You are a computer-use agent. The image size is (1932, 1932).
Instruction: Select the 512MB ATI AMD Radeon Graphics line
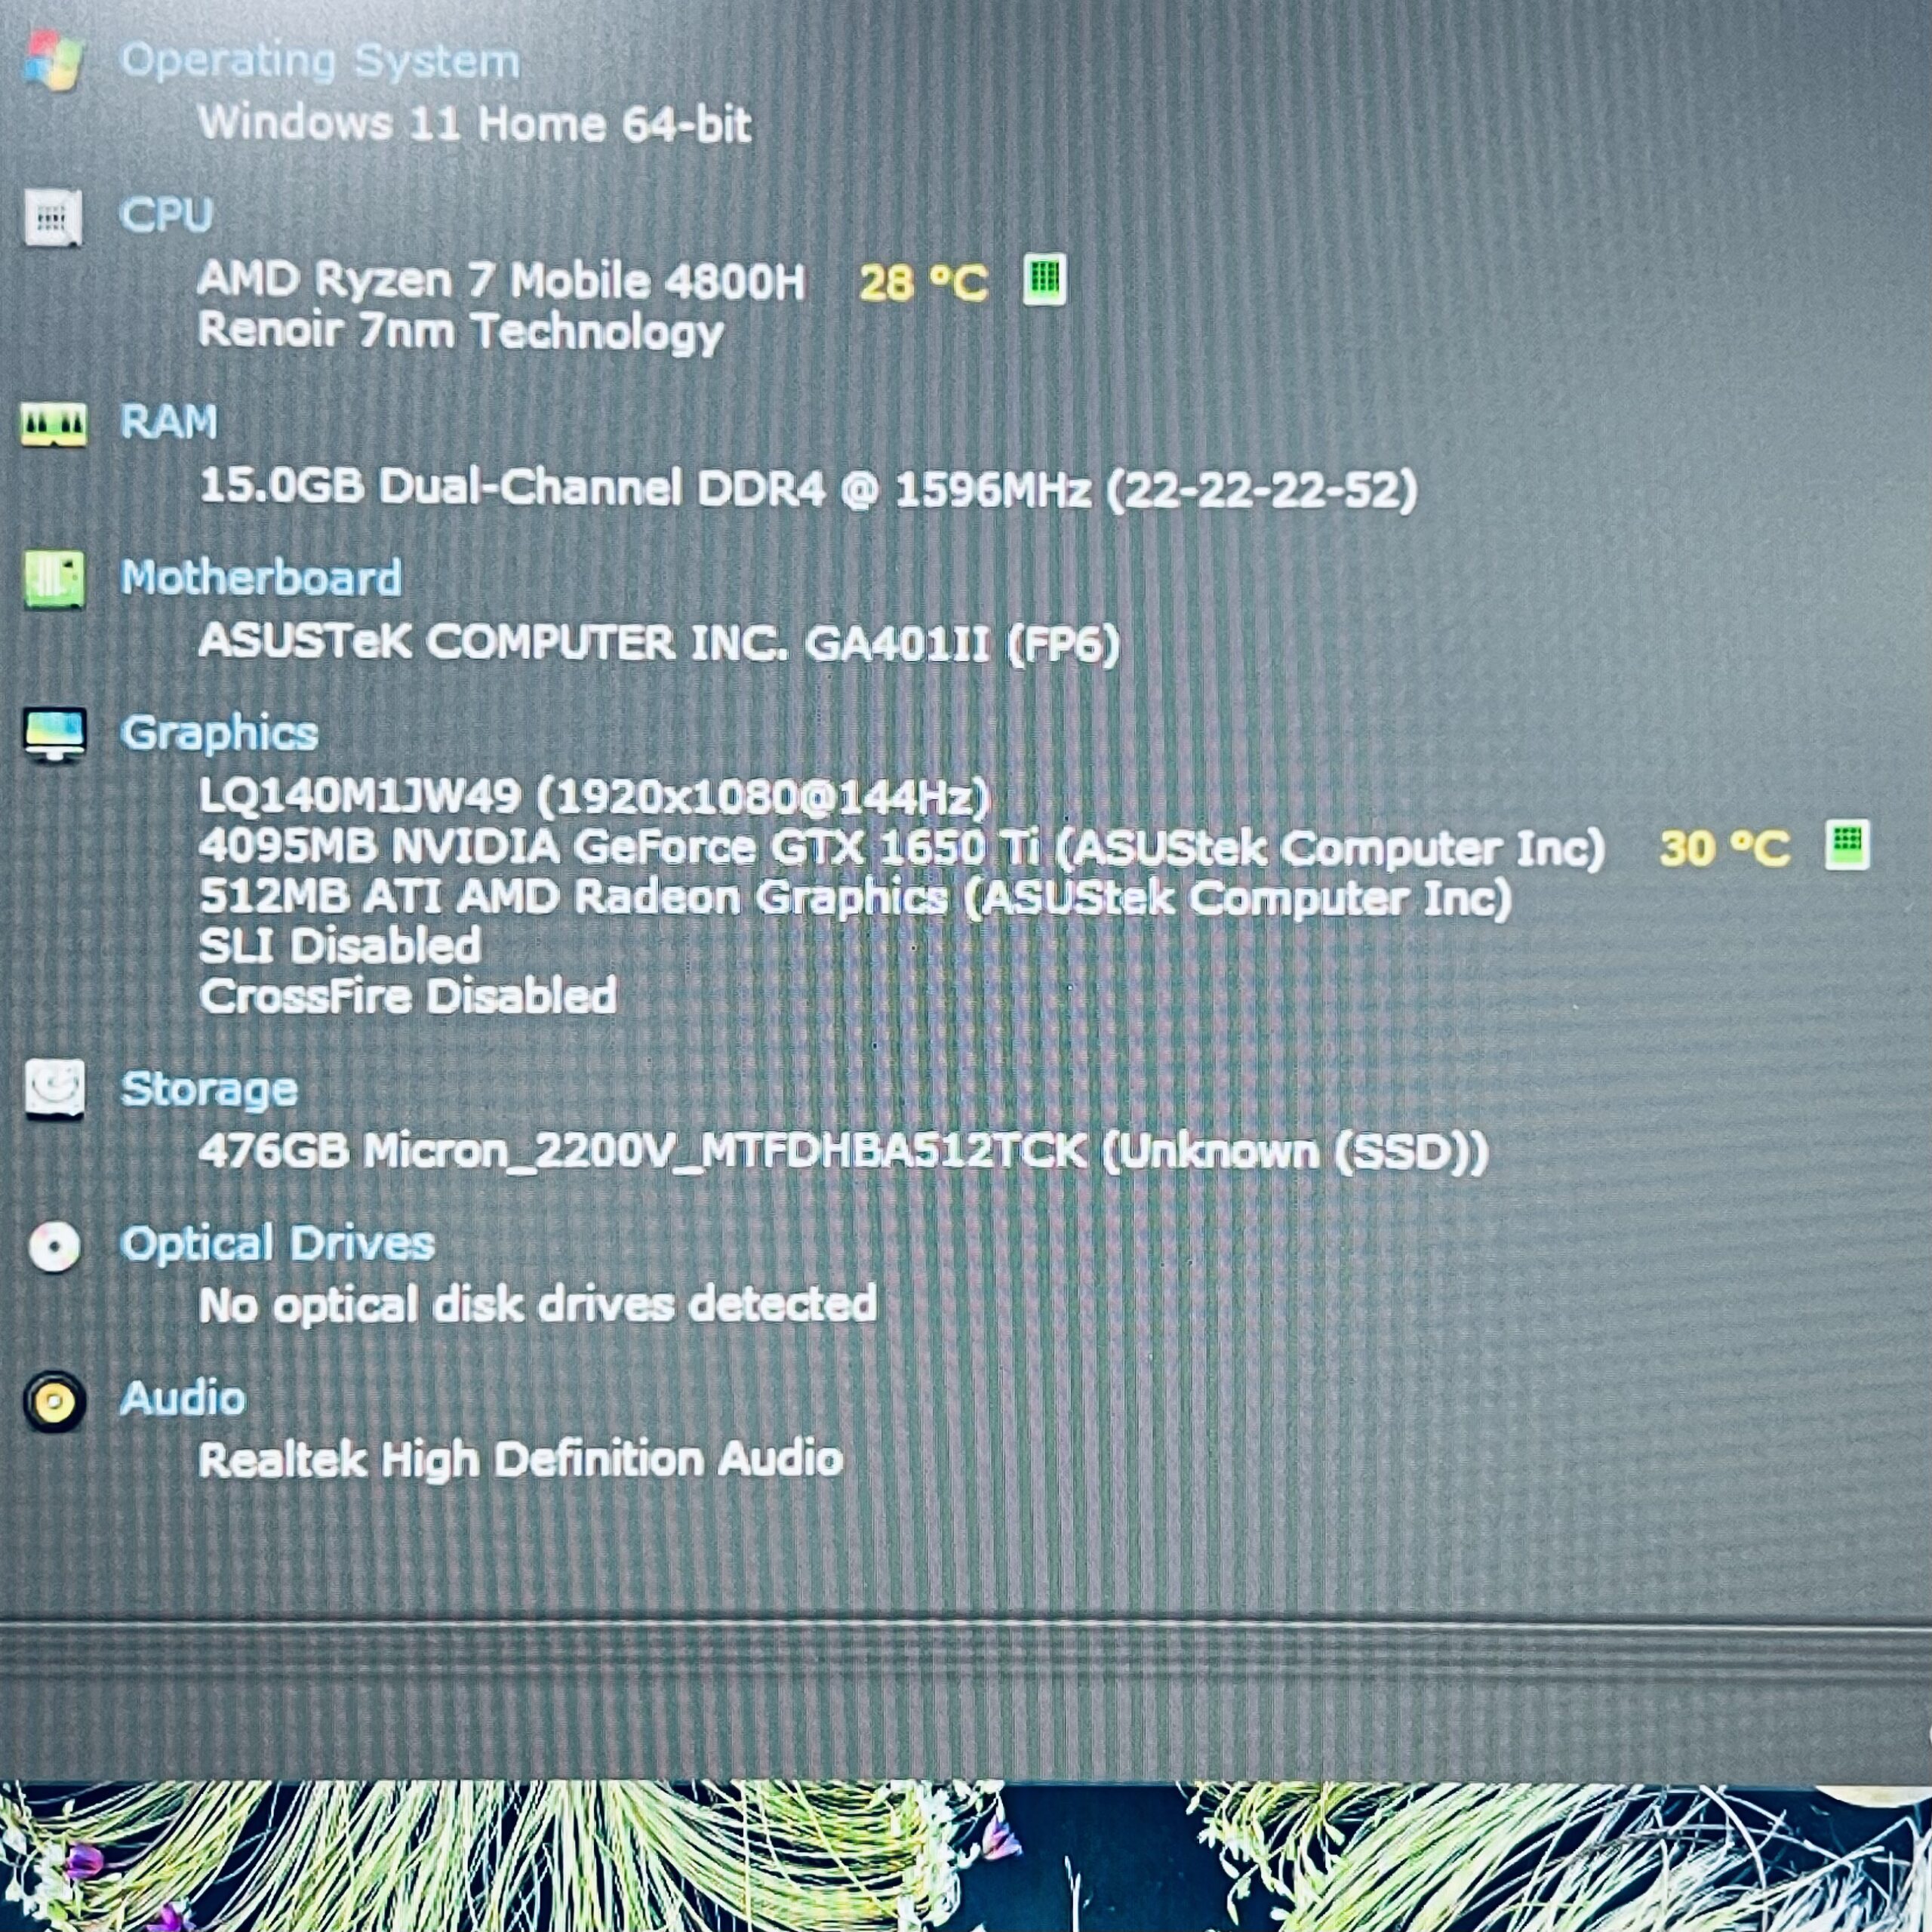855,898
